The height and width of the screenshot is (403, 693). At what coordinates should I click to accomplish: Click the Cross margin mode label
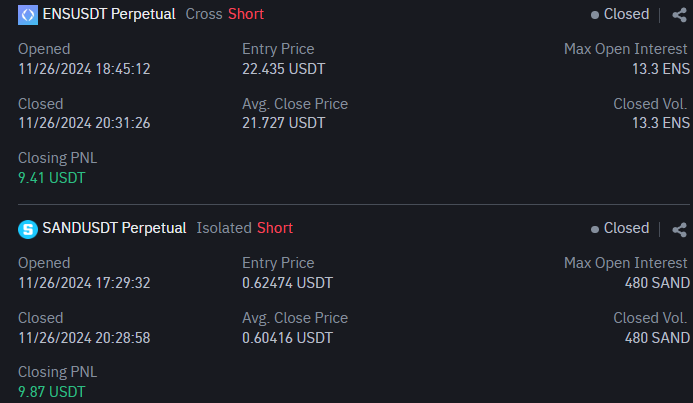pos(204,14)
